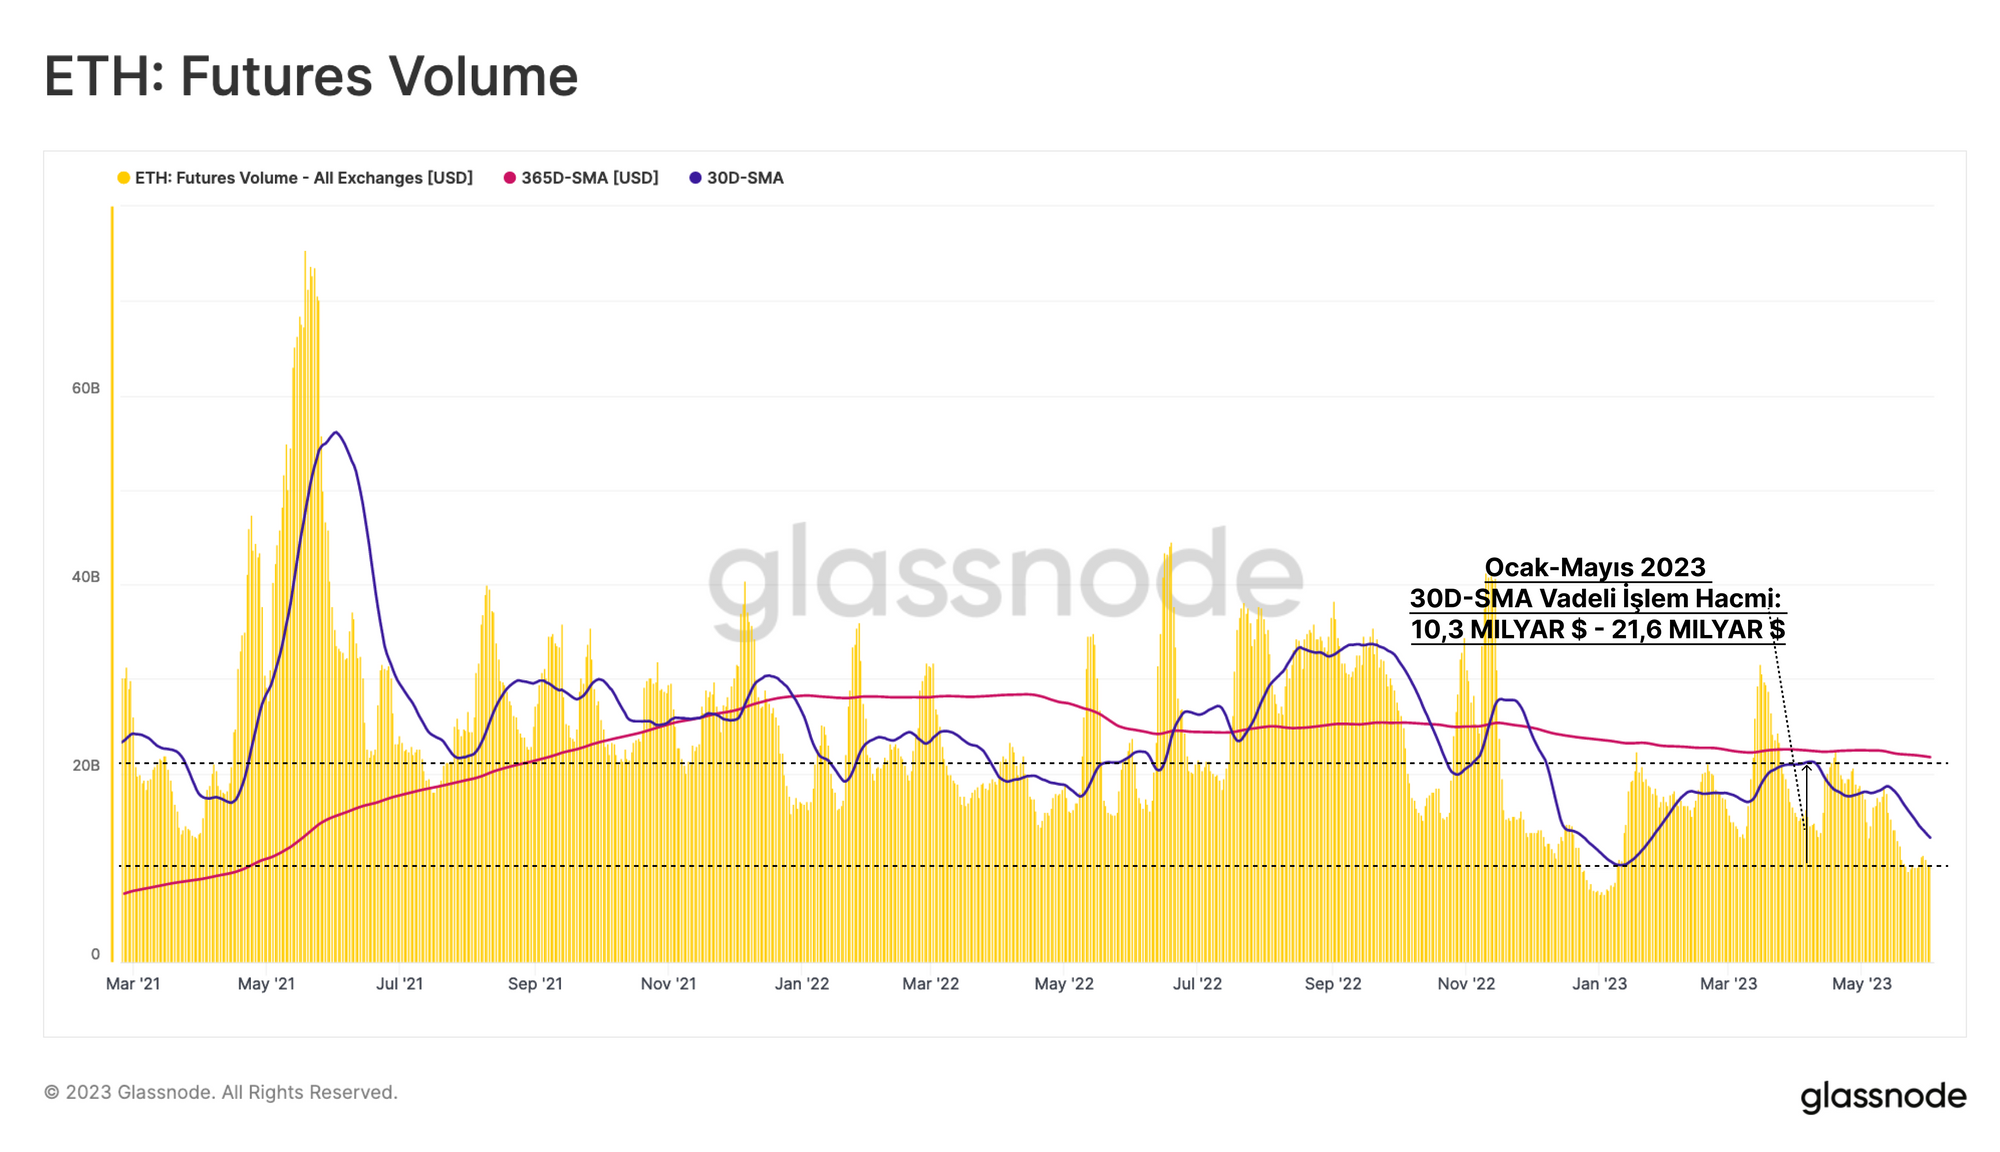Toggle the 365D-SMA [USD] legend label
The height and width of the screenshot is (1152, 2000).
tap(590, 178)
